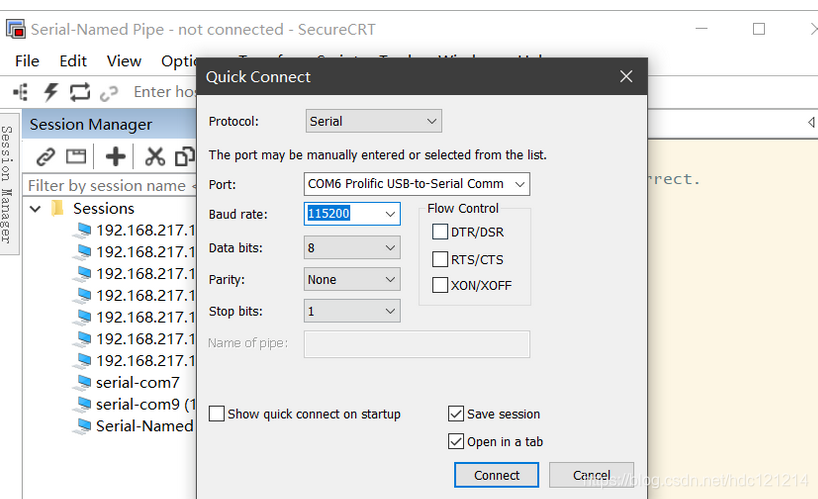
Task: Click the serial-com9 session icon
Action: click(x=83, y=404)
